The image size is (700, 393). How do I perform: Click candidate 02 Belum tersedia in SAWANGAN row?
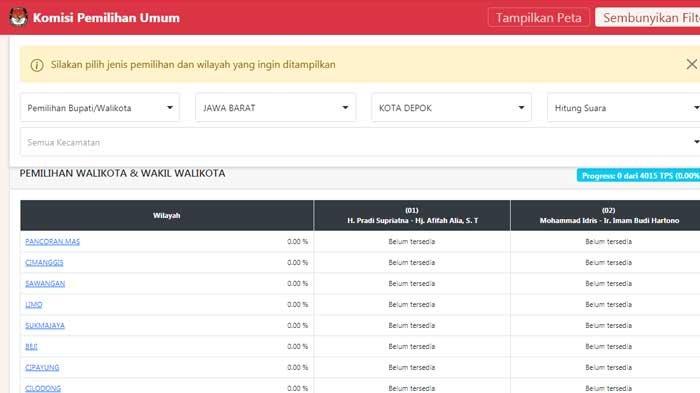608,284
